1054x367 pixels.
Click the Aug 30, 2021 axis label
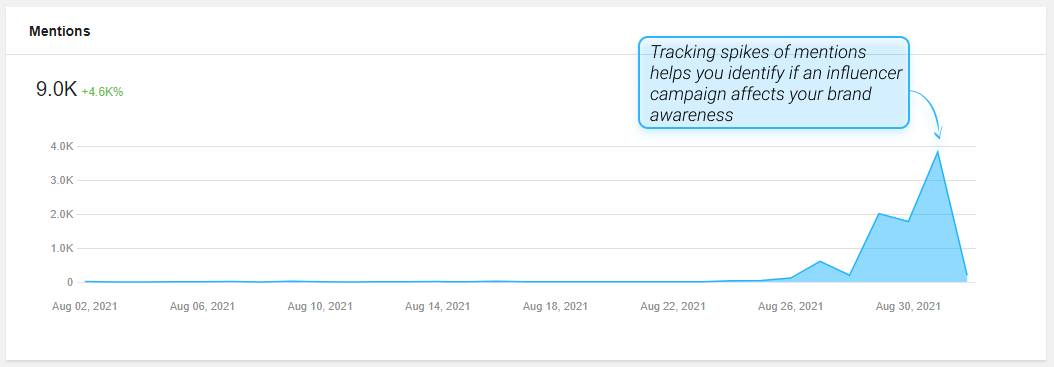[x=908, y=307]
